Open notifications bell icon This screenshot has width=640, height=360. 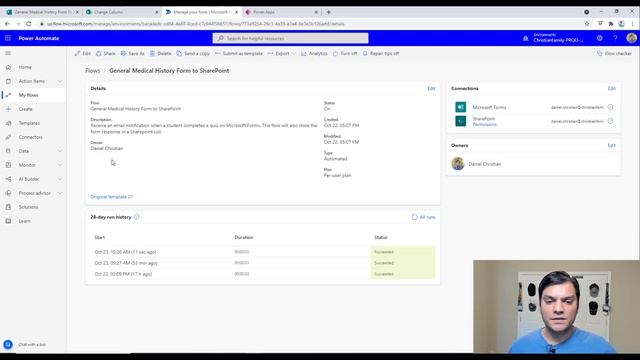(525, 38)
